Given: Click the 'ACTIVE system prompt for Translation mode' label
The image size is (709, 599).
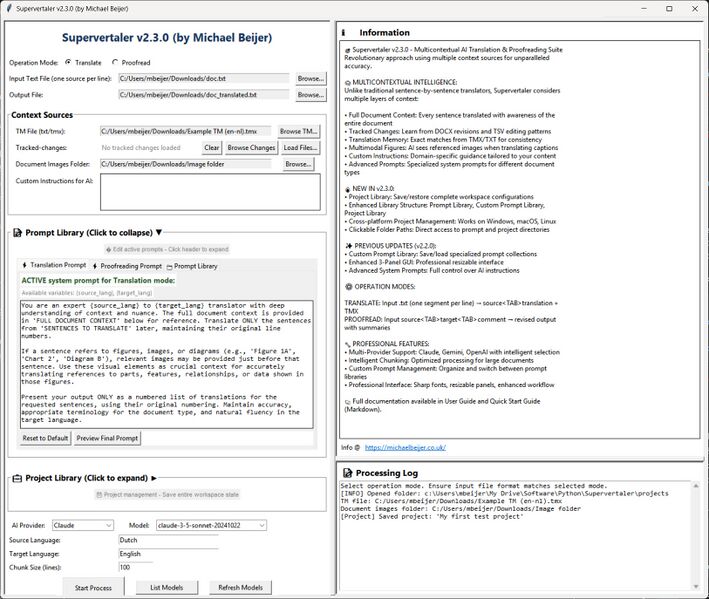Looking at the screenshot, I should (x=98, y=280).
